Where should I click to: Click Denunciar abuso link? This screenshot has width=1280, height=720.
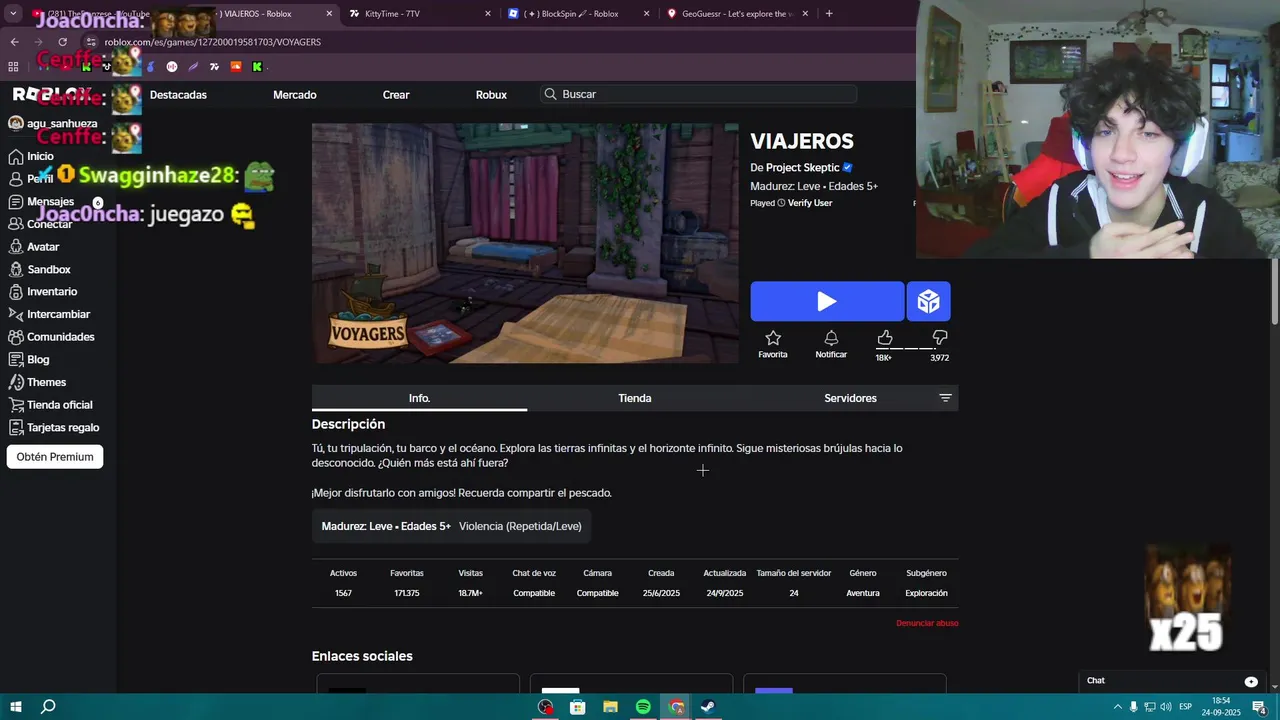[927, 623]
